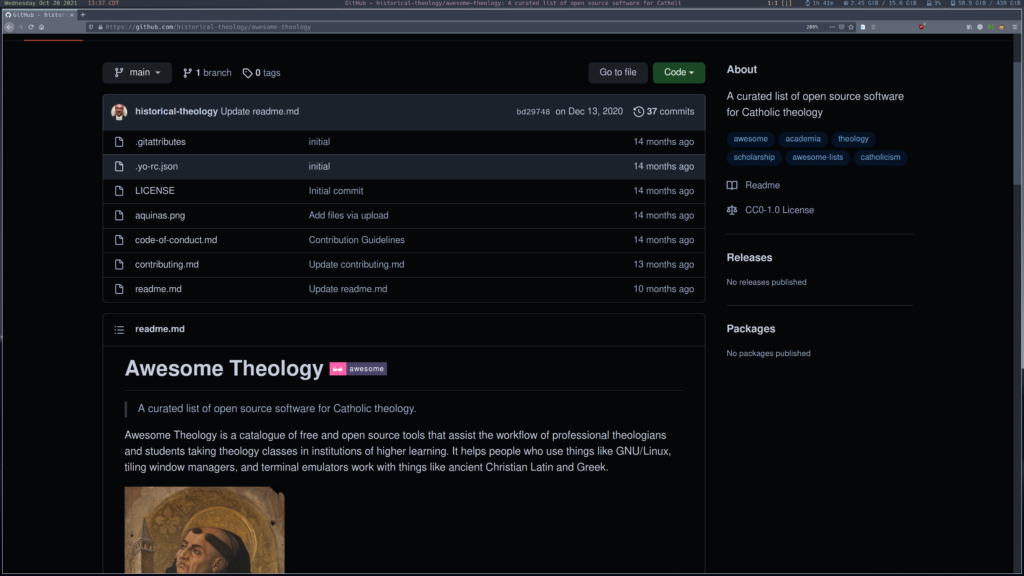Go to the browser home page icon
This screenshot has width=1024, height=576.
click(x=42, y=27)
